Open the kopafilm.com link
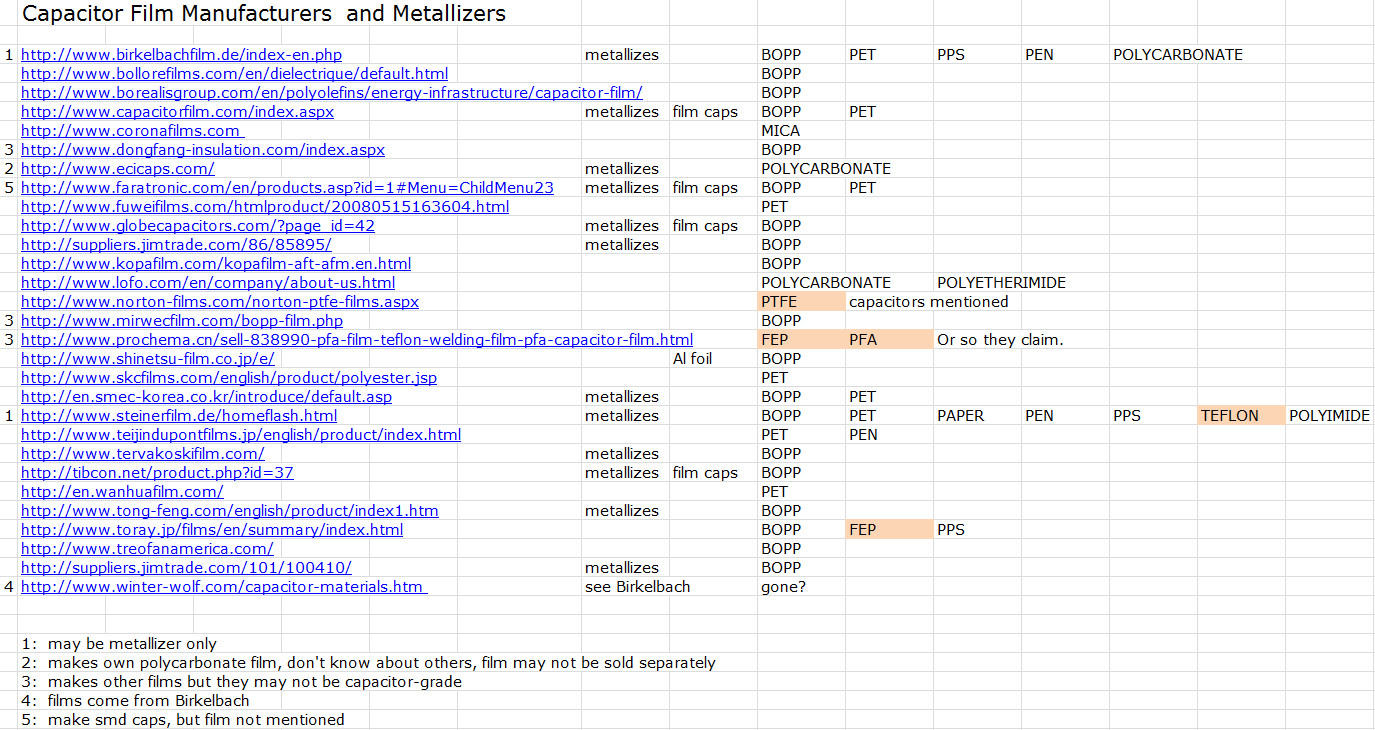The height and width of the screenshot is (730, 1375). coord(216,264)
